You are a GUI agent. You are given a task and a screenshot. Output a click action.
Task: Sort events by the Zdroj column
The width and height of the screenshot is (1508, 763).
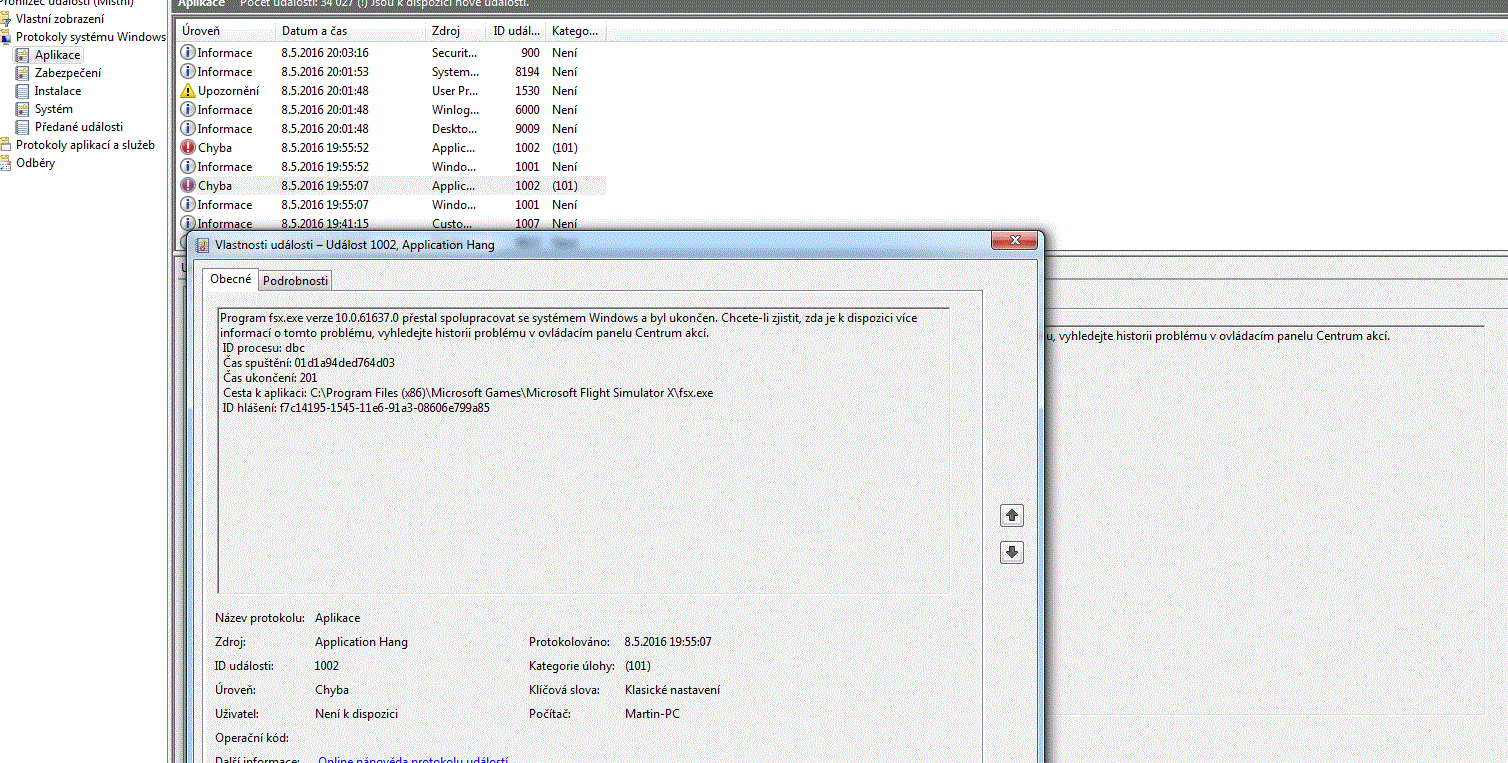[x=457, y=31]
